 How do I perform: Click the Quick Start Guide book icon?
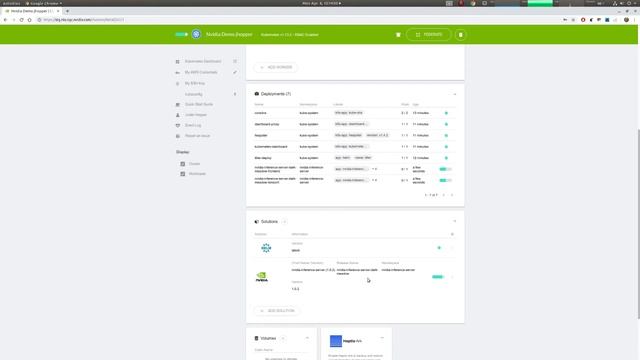point(178,104)
